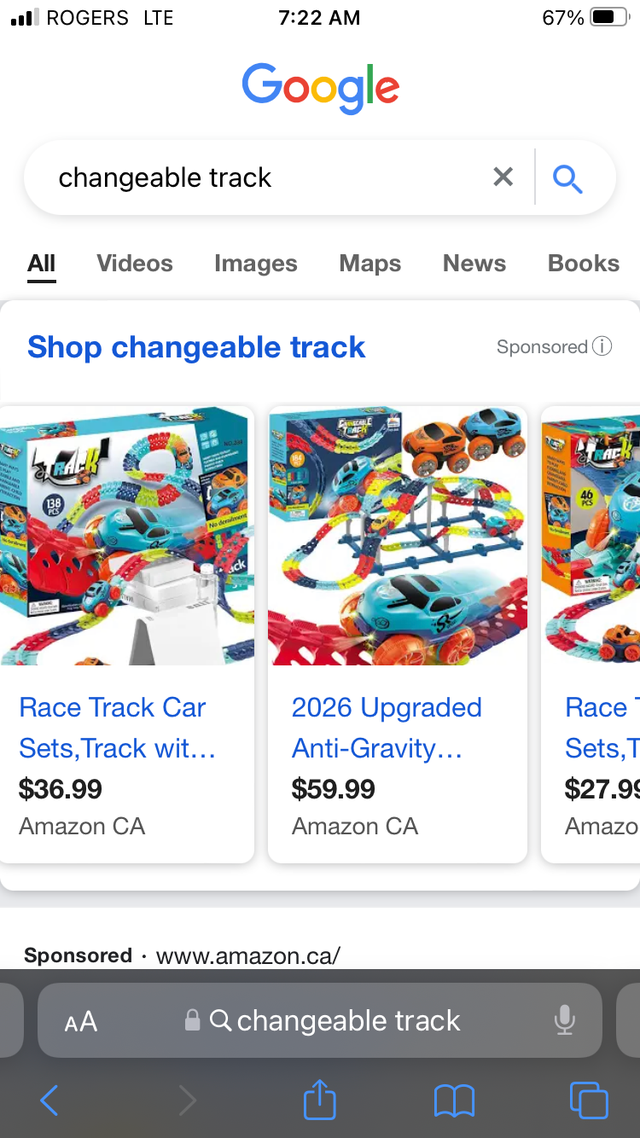Screen dimensions: 640x1138
Task: Open the Videos search results tab
Action: [134, 263]
